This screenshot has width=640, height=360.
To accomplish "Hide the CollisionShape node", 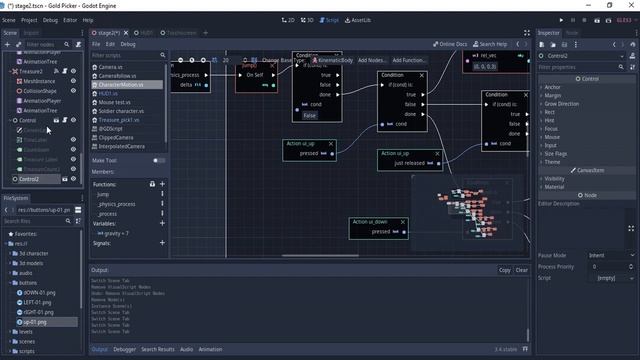I will (x=73, y=91).
